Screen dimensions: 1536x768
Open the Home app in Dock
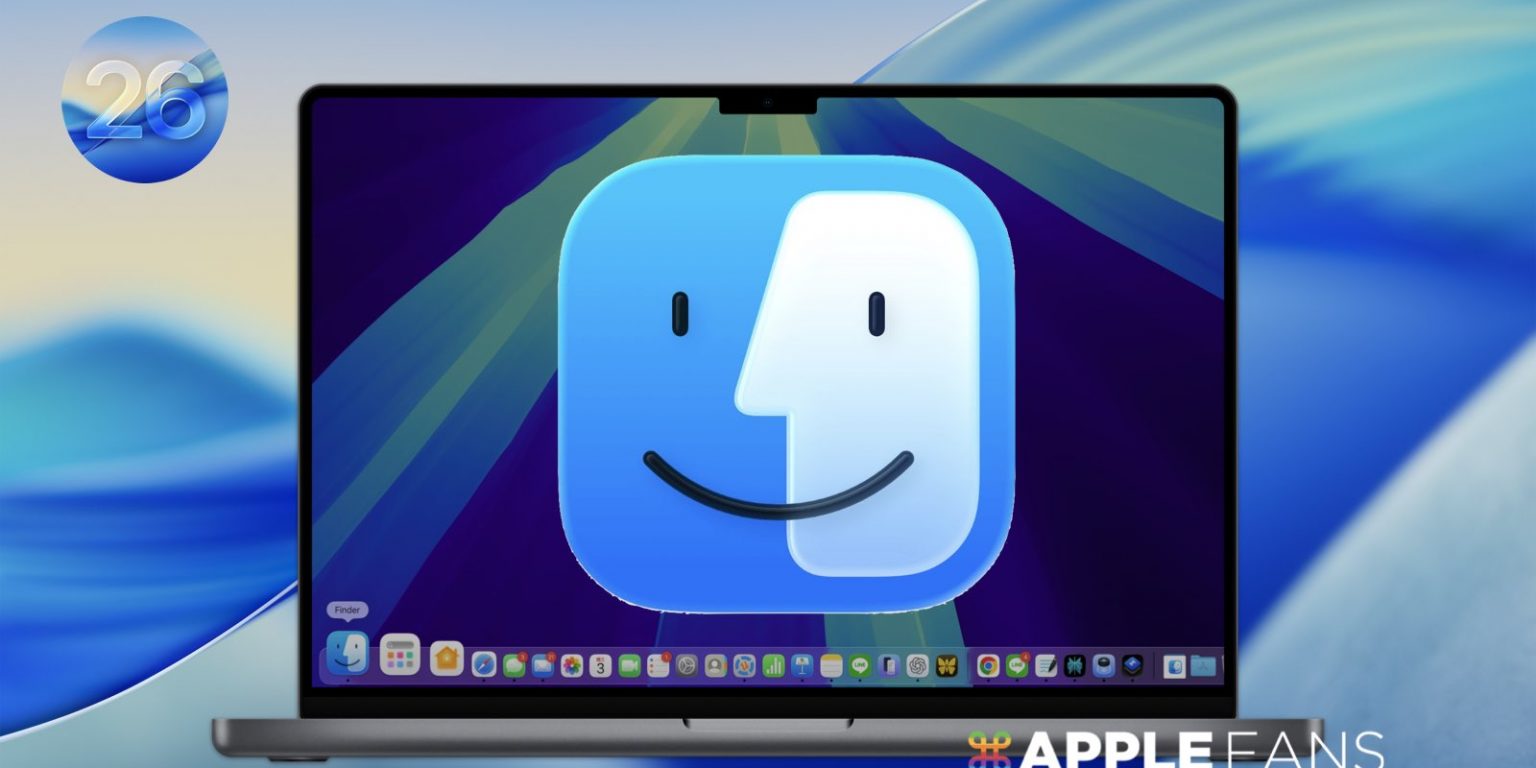447,659
